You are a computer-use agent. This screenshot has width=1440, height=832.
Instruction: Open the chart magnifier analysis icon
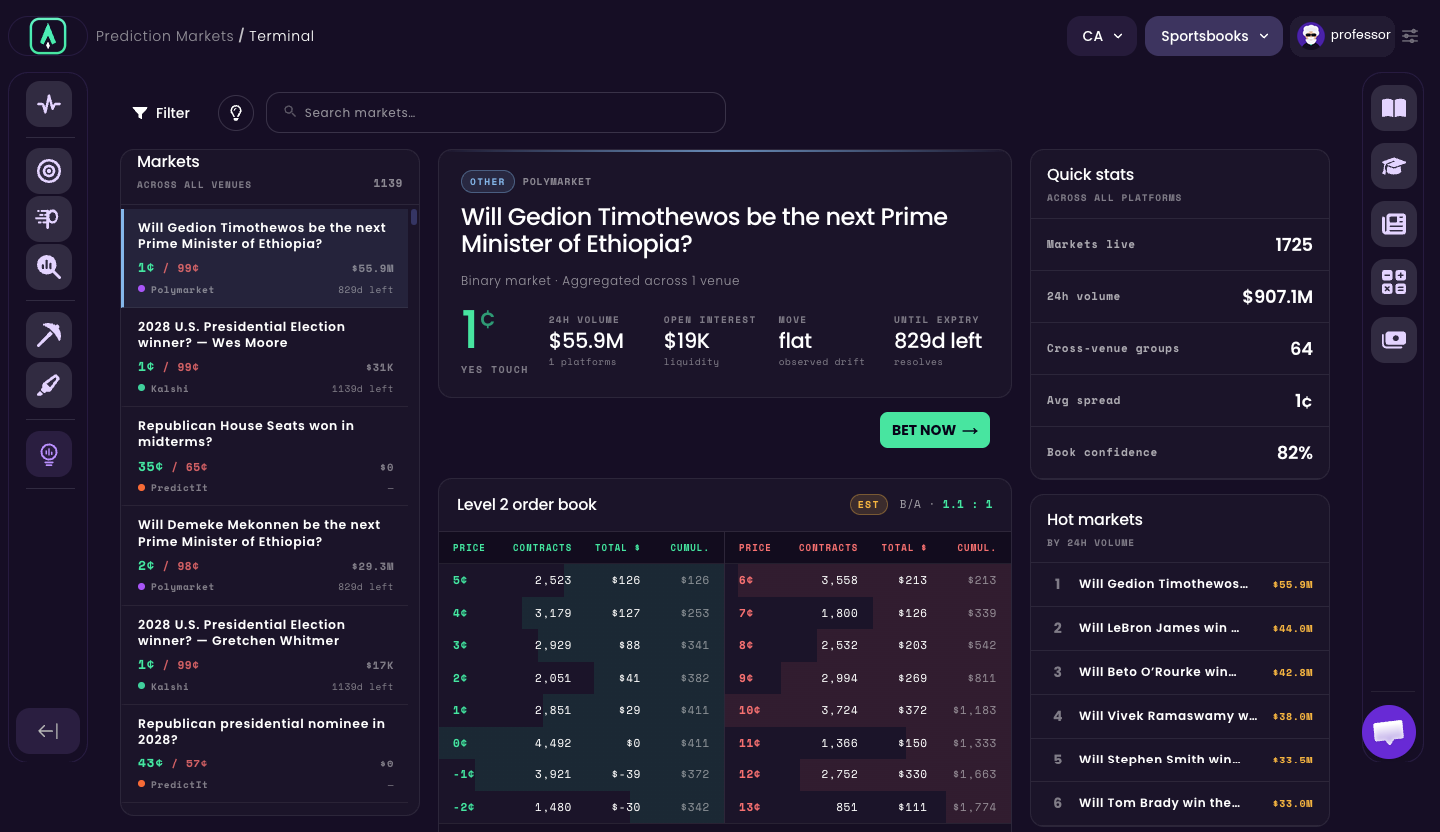tap(49, 266)
